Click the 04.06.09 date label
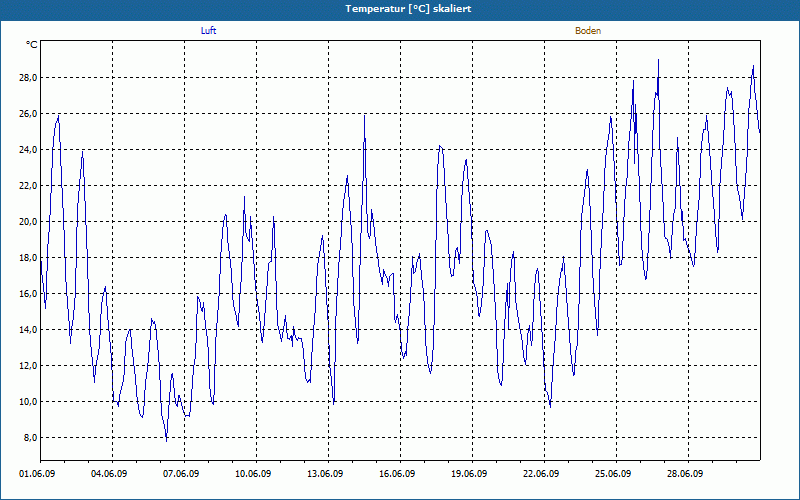The height and width of the screenshot is (500, 800). coord(109,474)
